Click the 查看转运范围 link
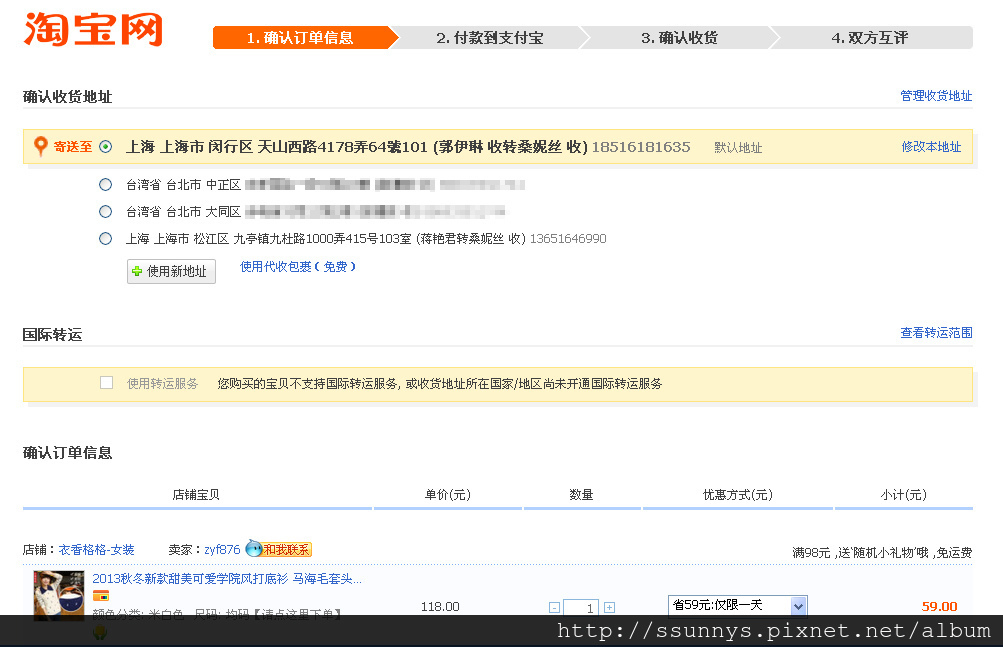Viewport: 1003px width, 647px height. [x=936, y=333]
